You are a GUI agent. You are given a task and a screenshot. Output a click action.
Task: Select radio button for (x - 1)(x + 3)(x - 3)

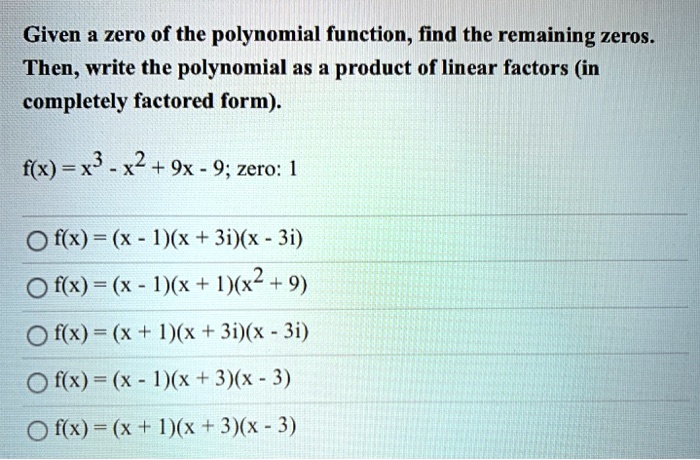37,383
